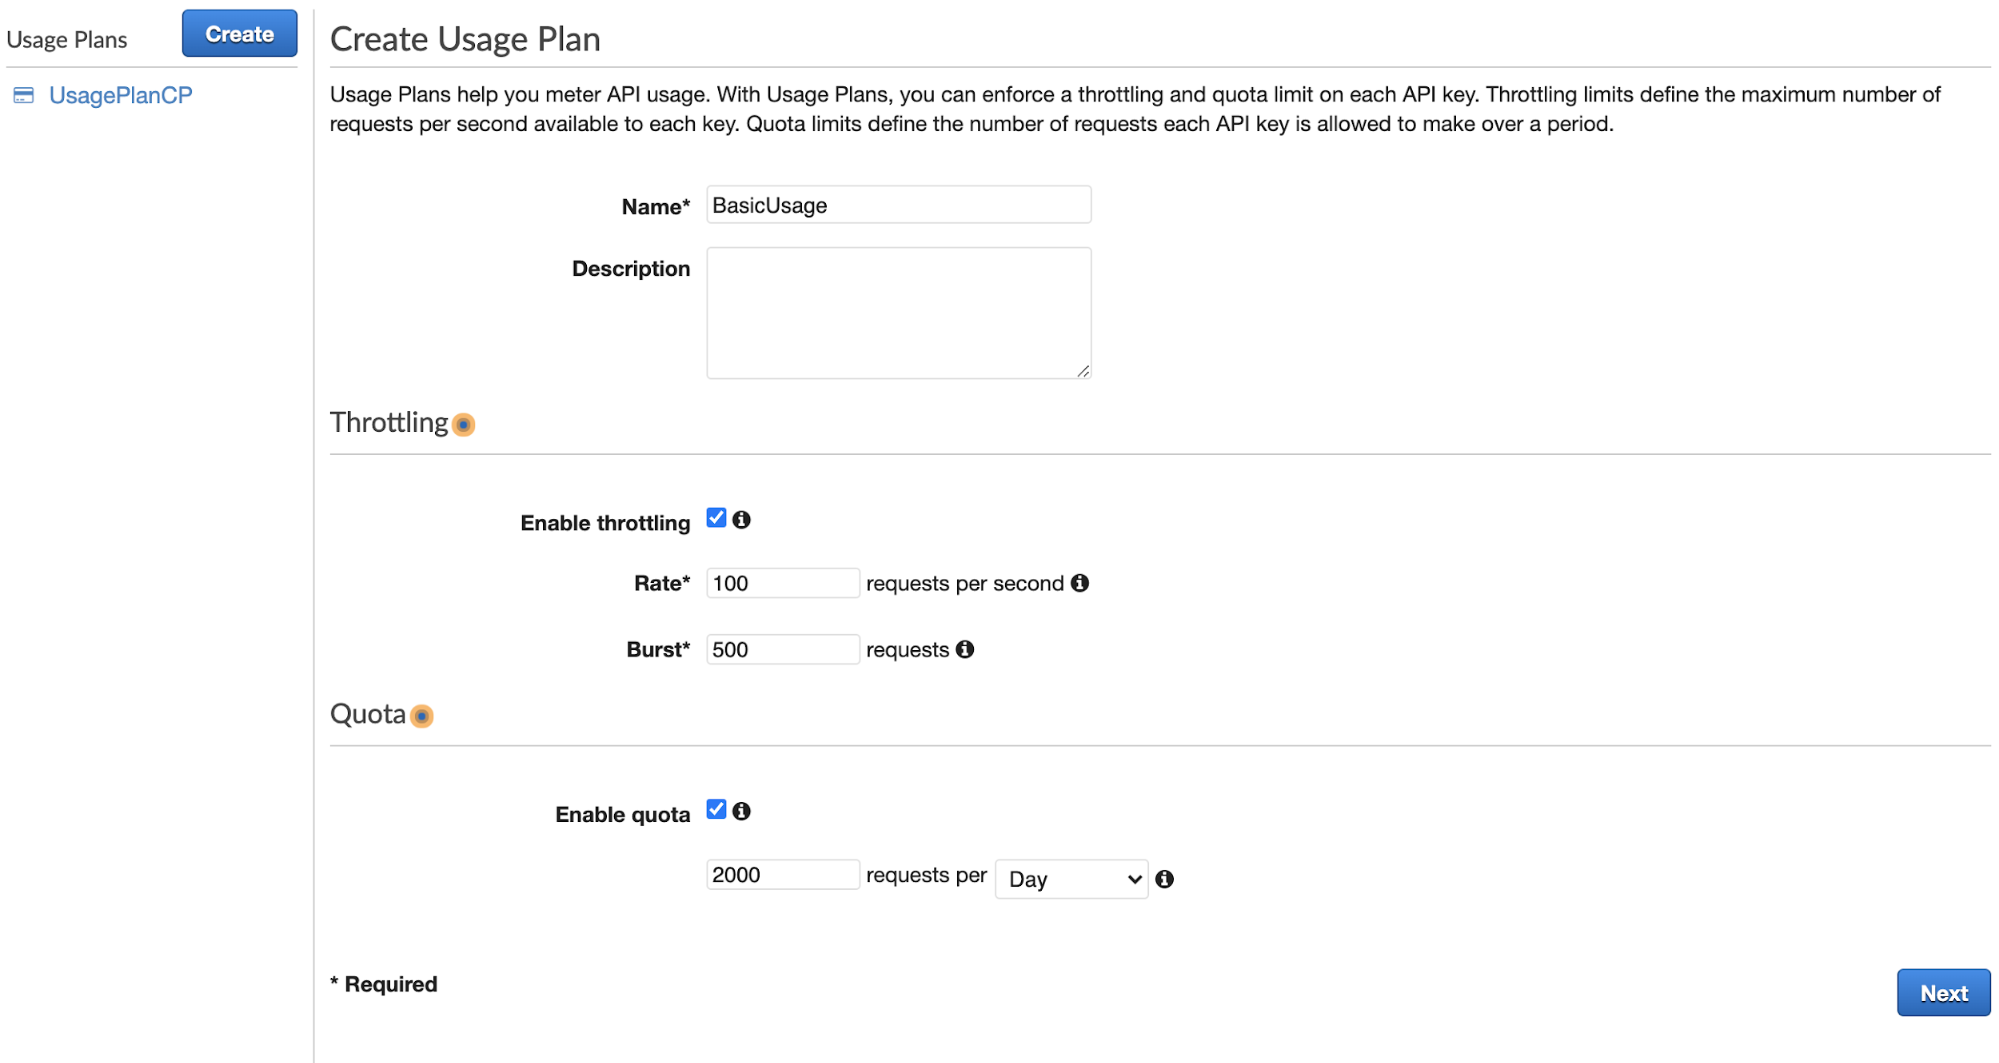Click the Quota orange hint dot icon

pos(422,716)
